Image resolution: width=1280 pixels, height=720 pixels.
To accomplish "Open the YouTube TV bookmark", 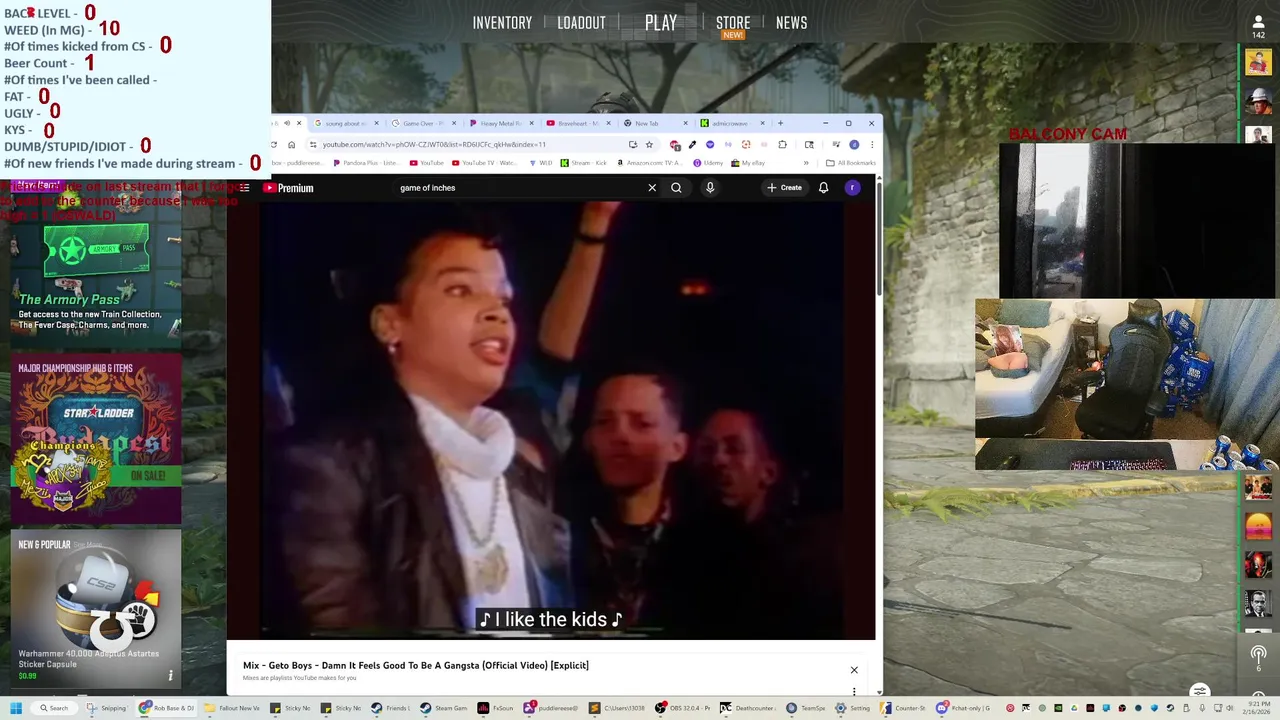I will pos(485,163).
